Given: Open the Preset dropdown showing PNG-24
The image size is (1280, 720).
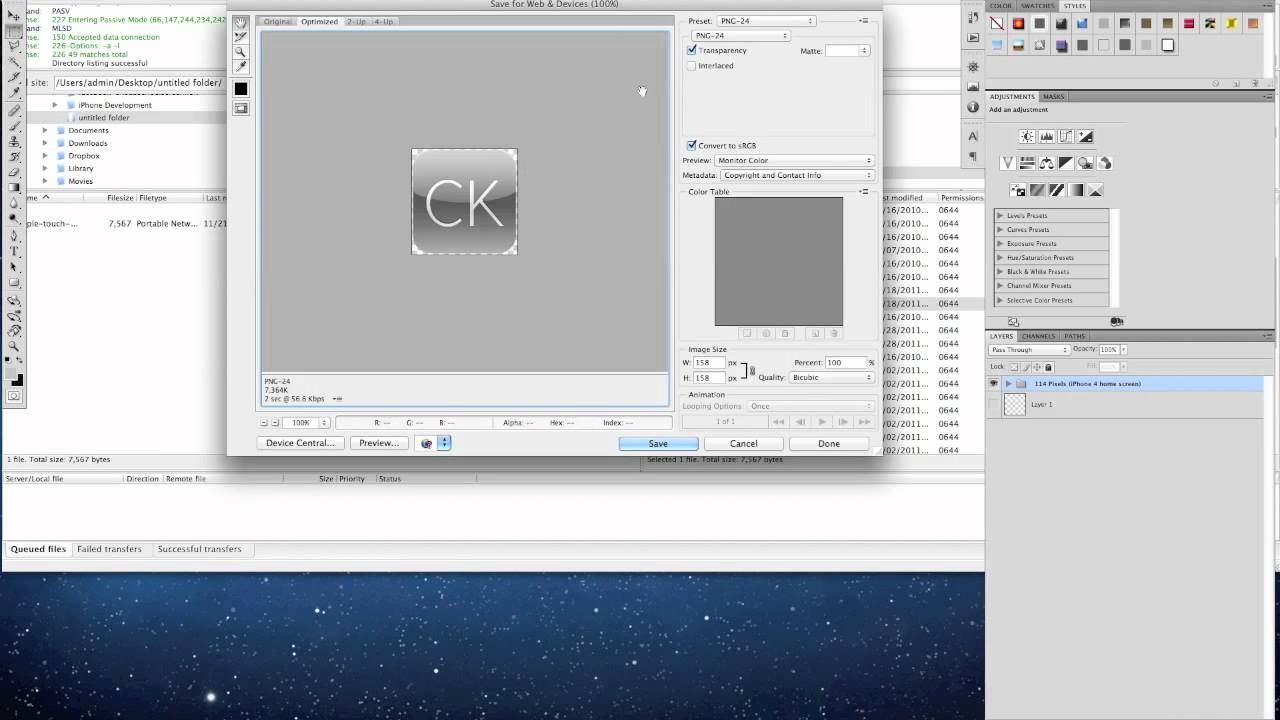Looking at the screenshot, I should pyautogui.click(x=767, y=21).
